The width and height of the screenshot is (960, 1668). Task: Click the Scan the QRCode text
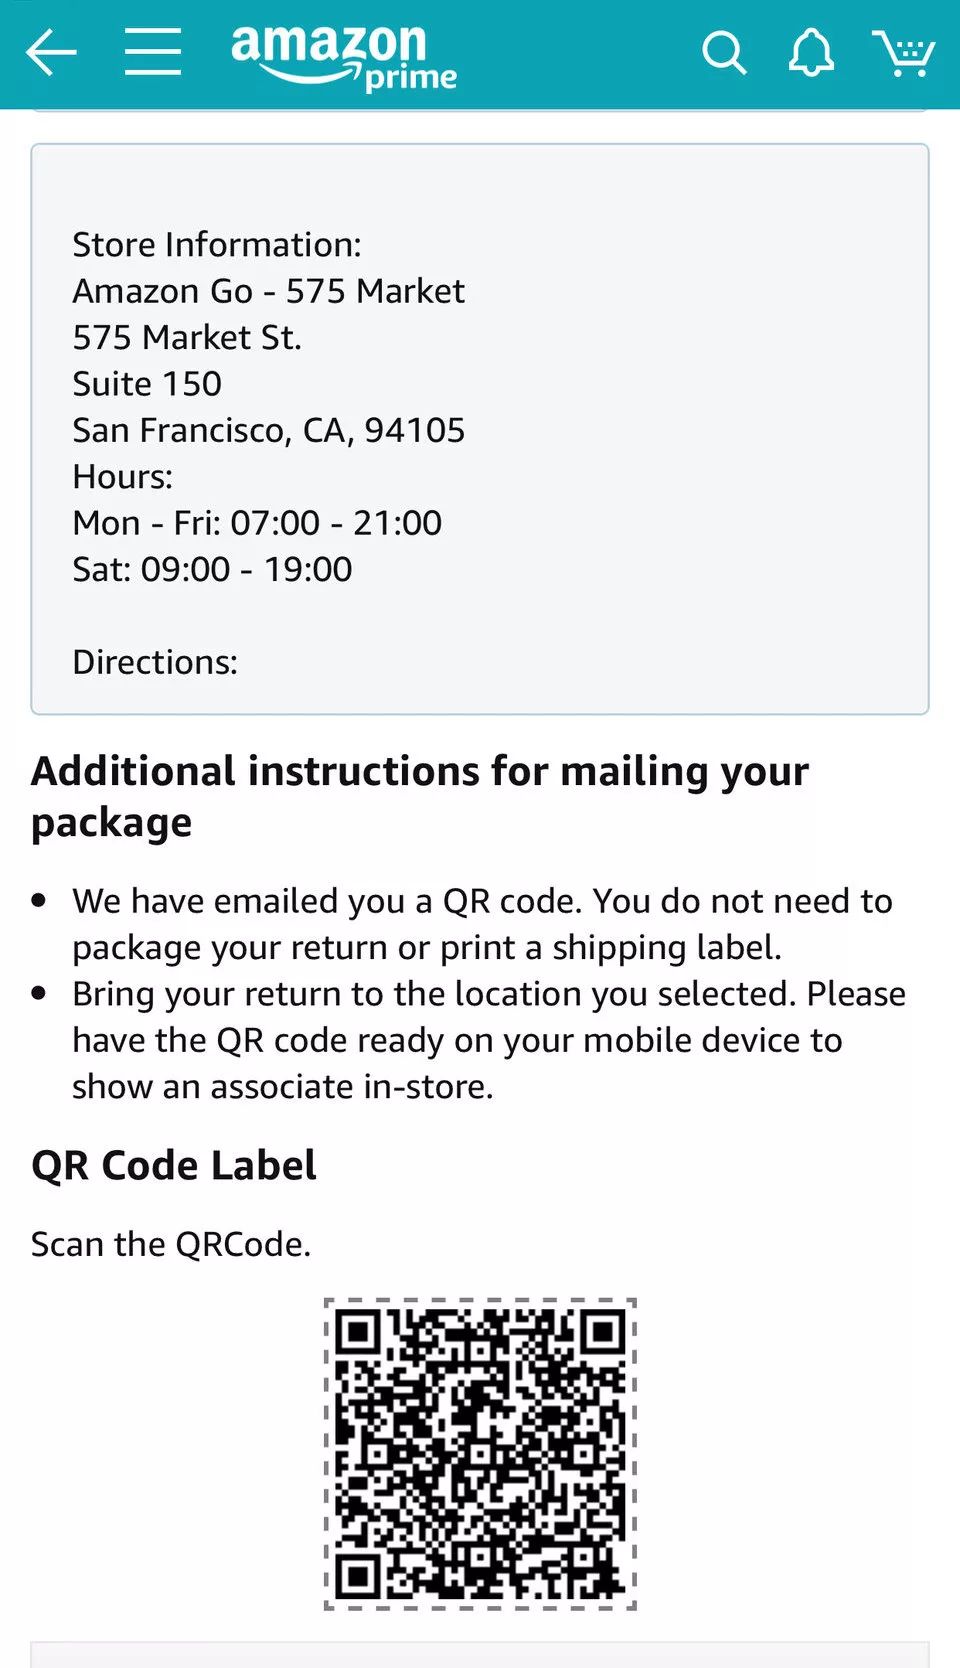[x=171, y=1244]
